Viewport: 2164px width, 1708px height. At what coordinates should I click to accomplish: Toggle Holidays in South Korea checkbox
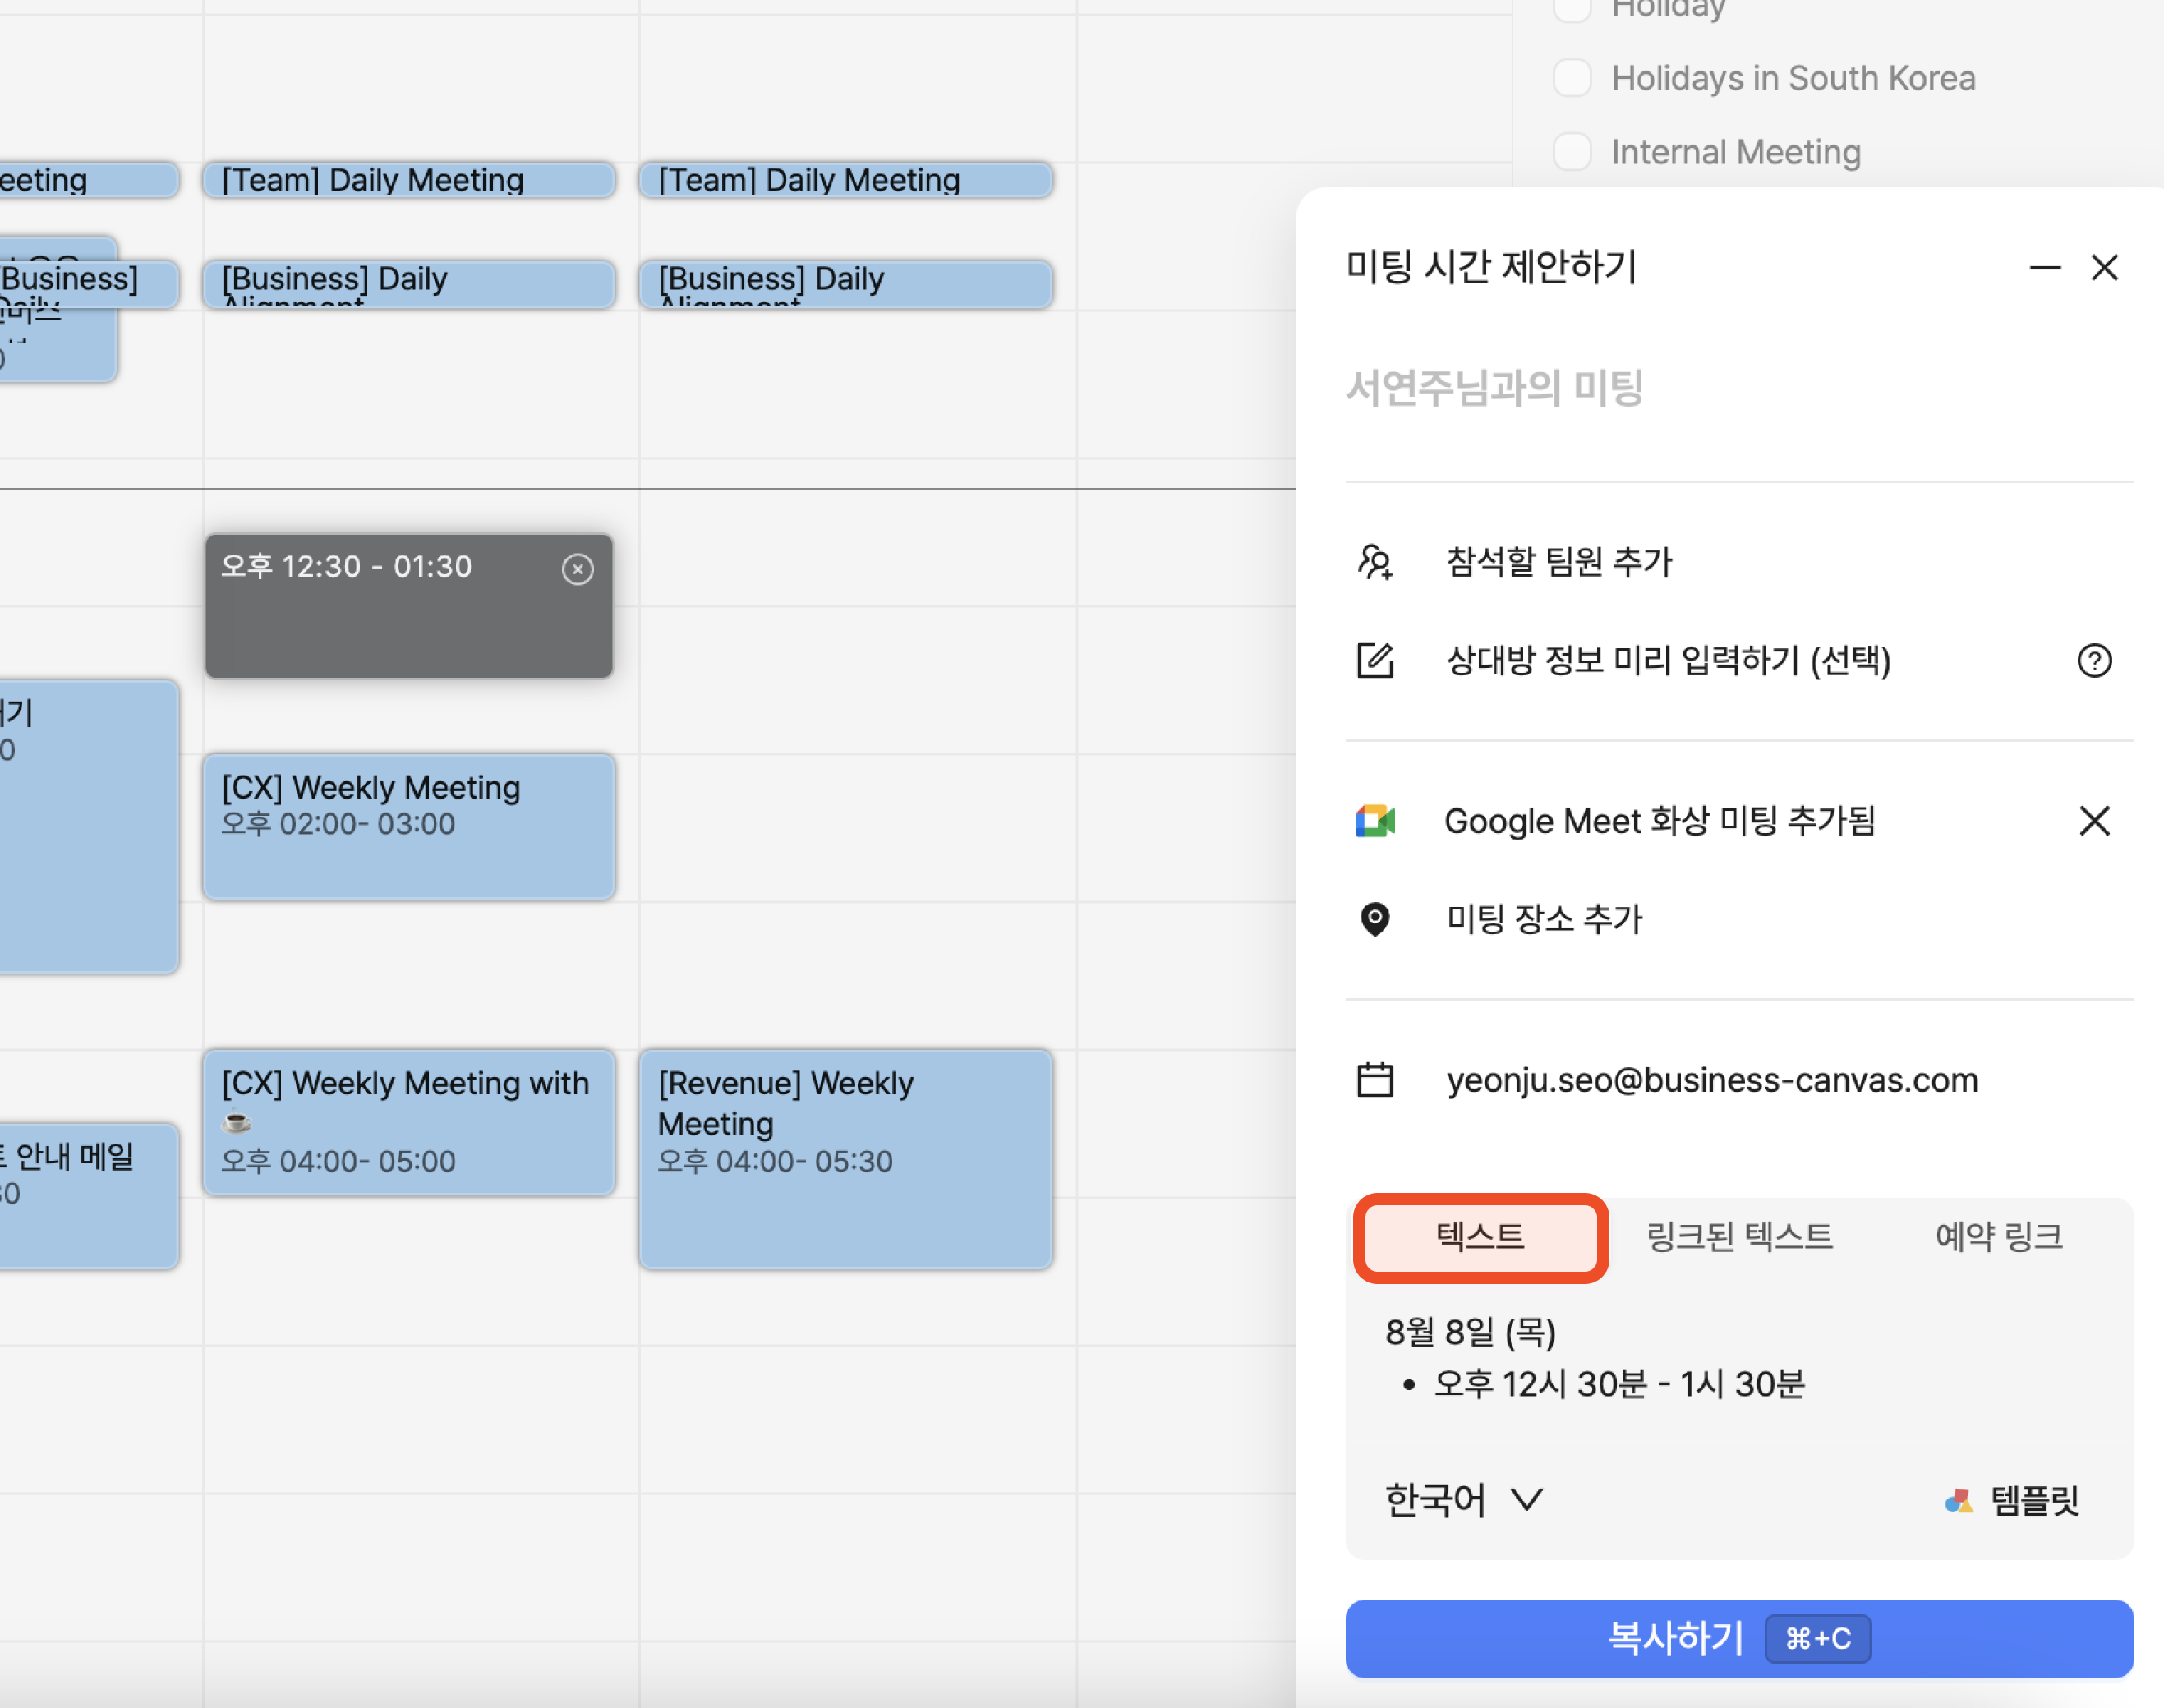click(x=1572, y=78)
